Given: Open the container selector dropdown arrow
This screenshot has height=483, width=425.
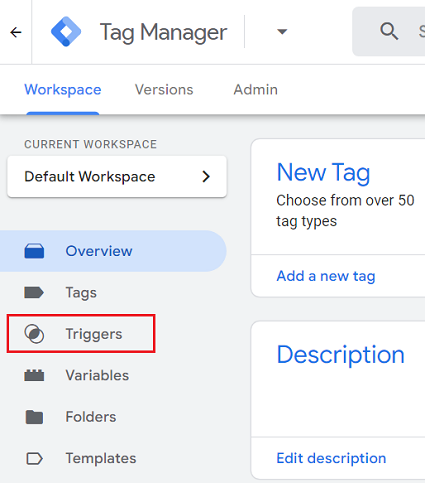Looking at the screenshot, I should 282,32.
